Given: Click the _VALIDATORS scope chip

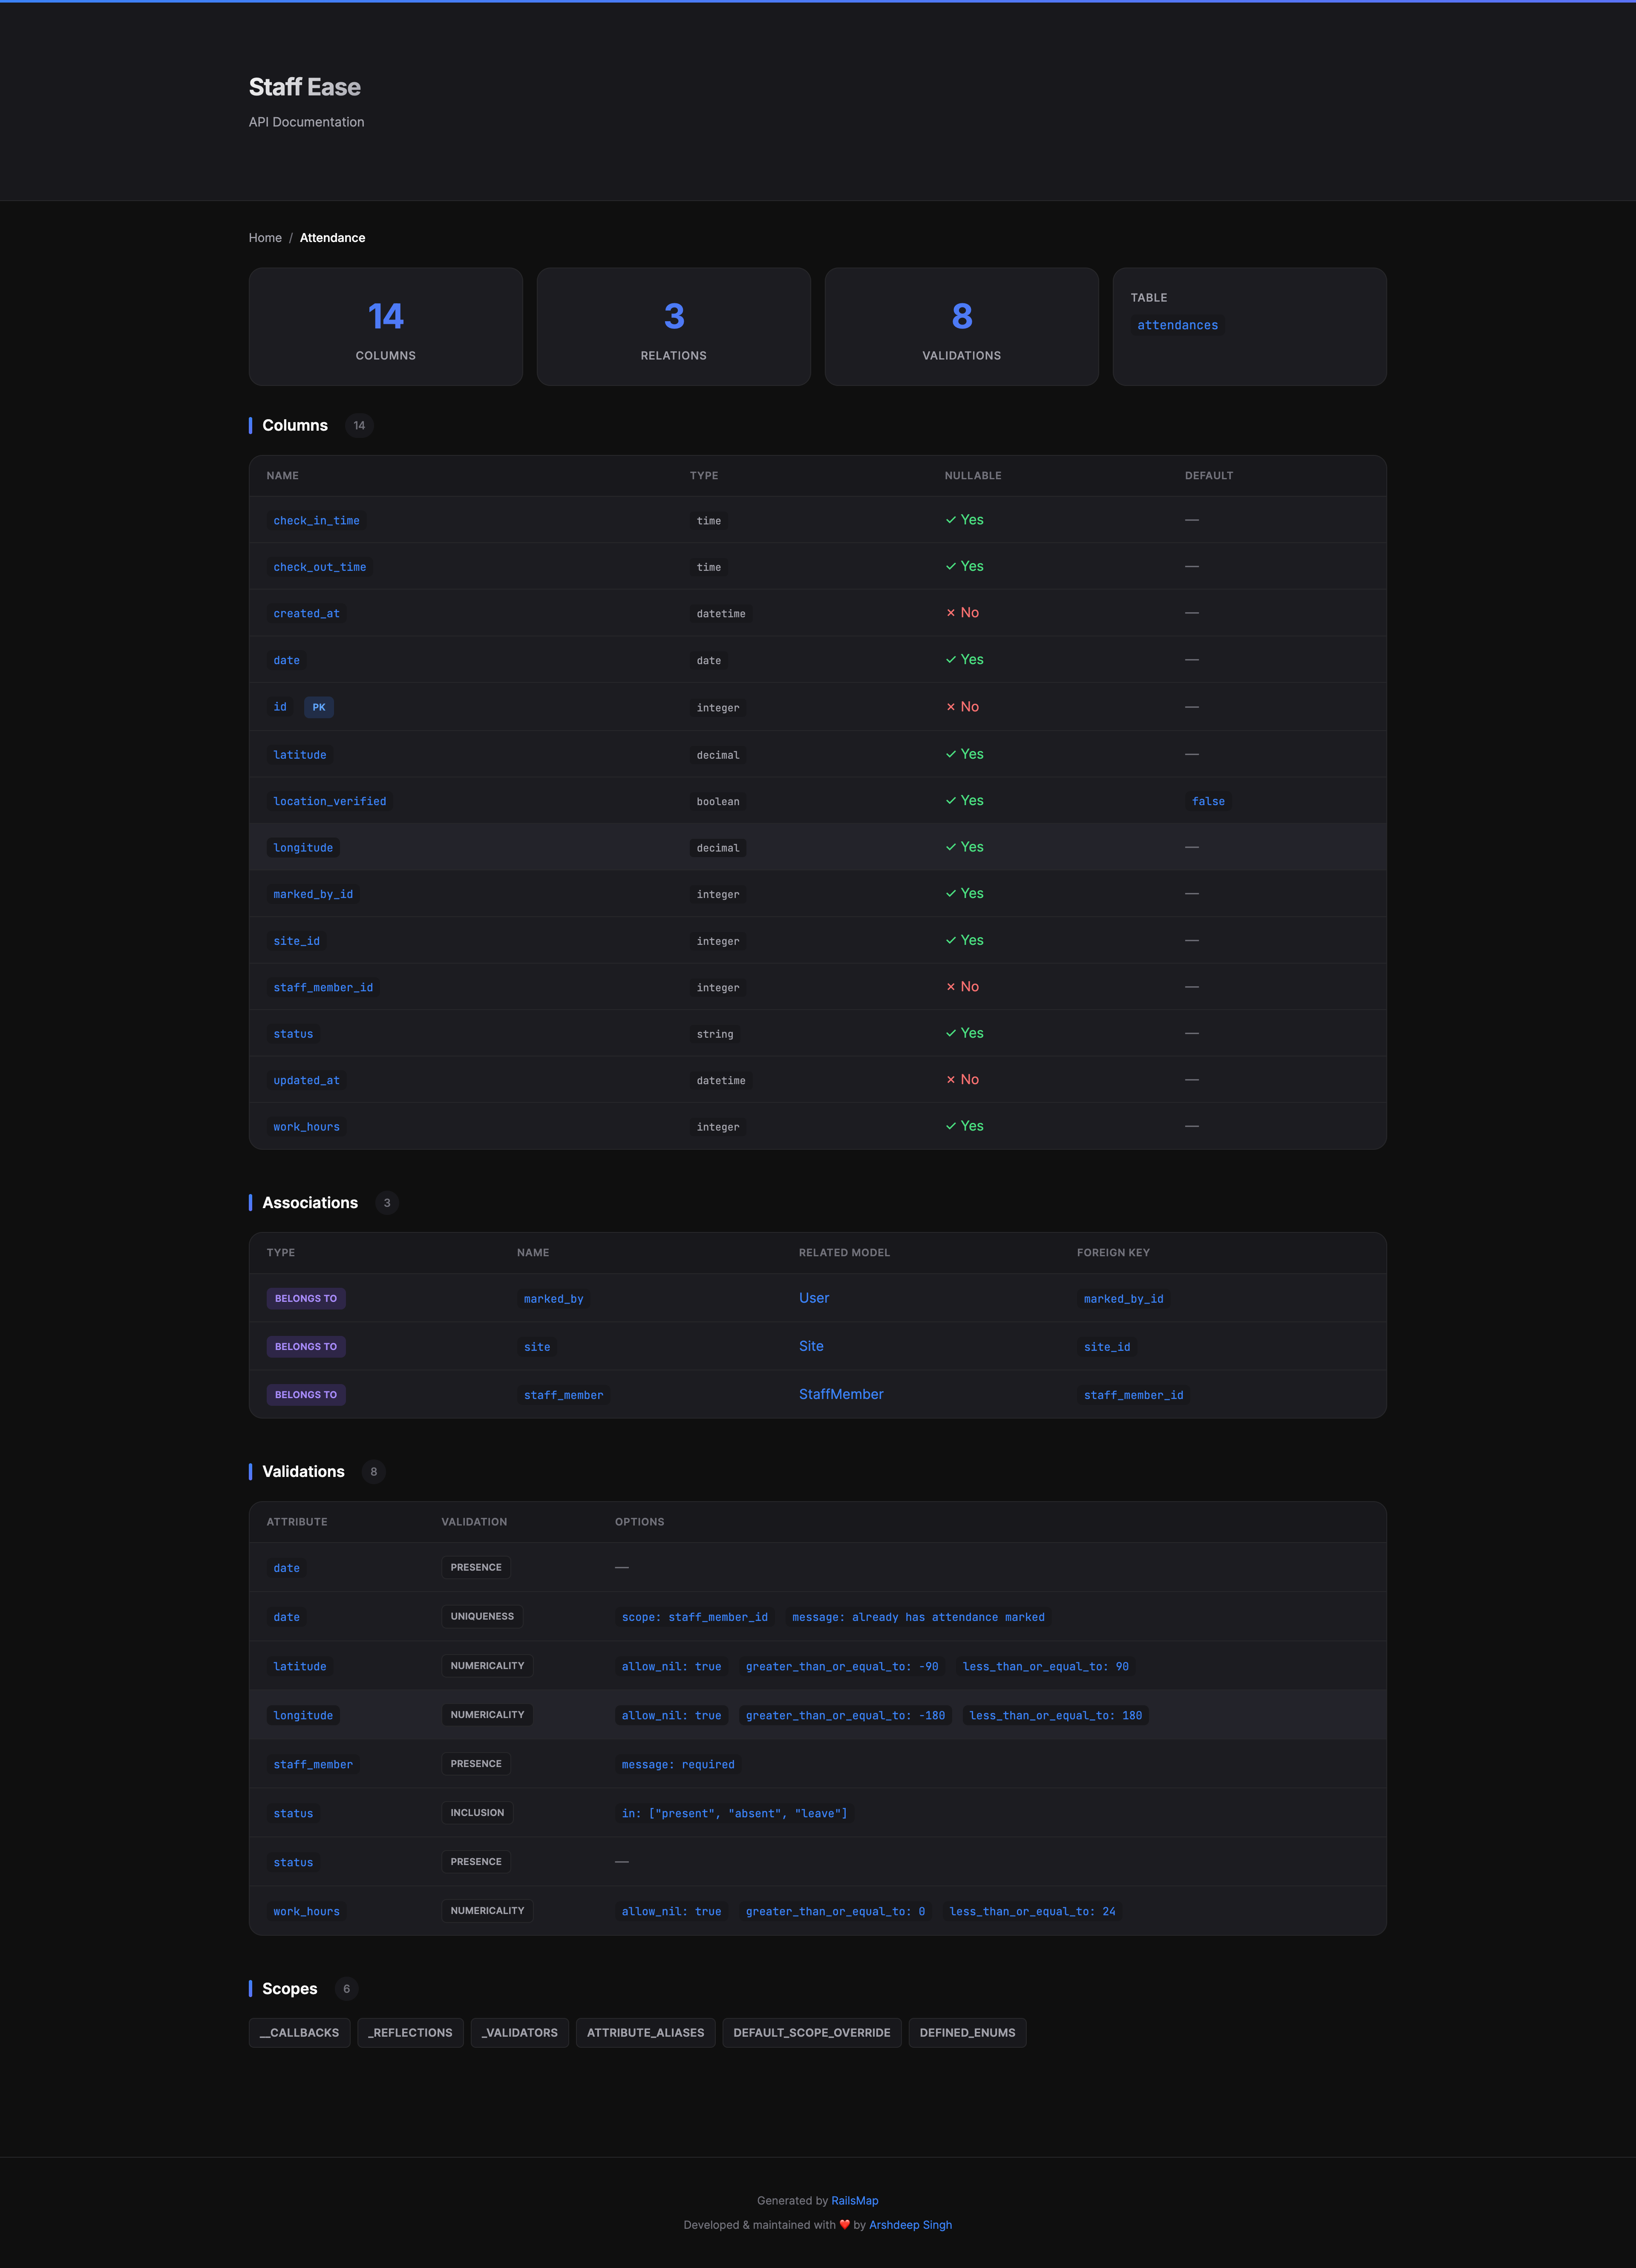Looking at the screenshot, I should pos(520,2032).
